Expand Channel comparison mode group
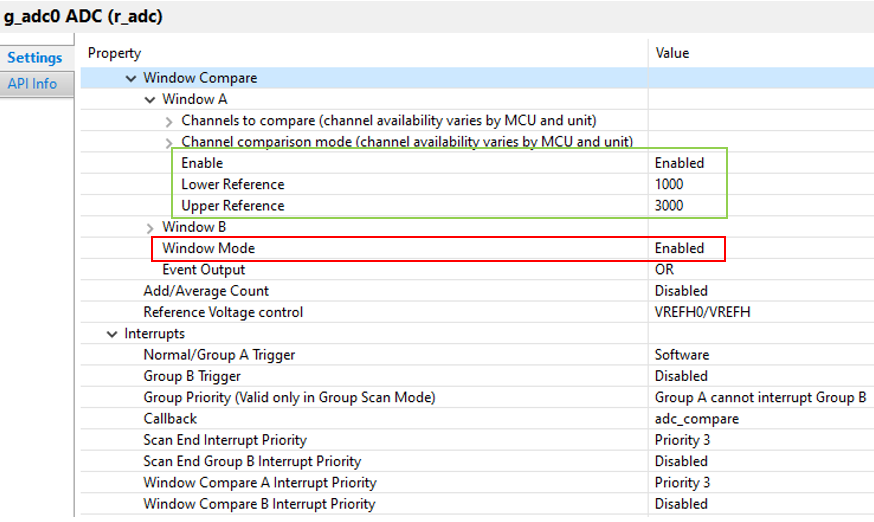 tap(169, 143)
